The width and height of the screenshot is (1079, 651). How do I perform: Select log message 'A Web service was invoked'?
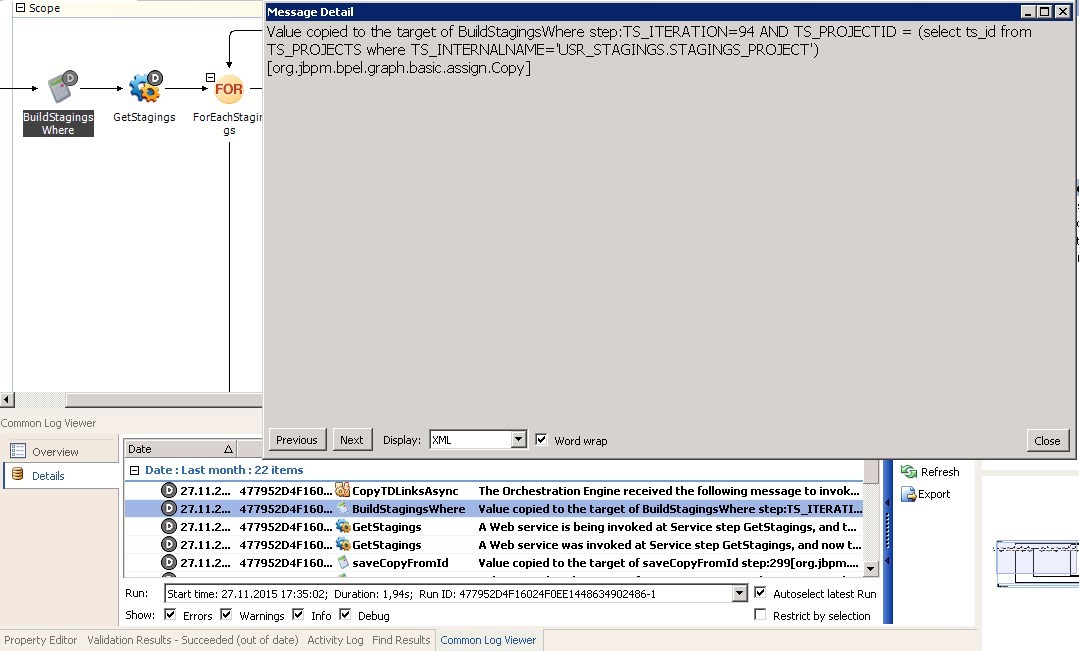click(670, 544)
